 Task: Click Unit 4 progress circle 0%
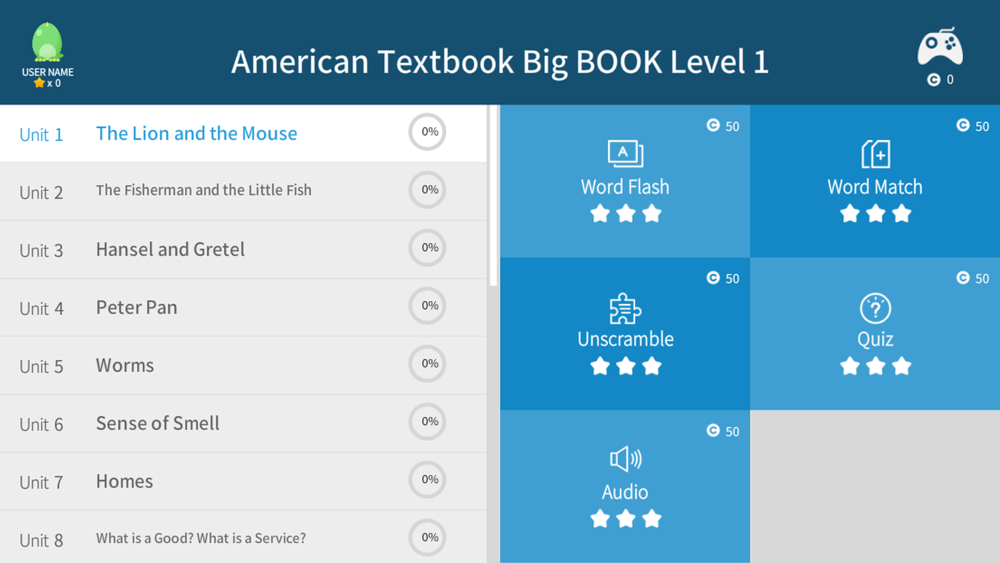[427, 306]
